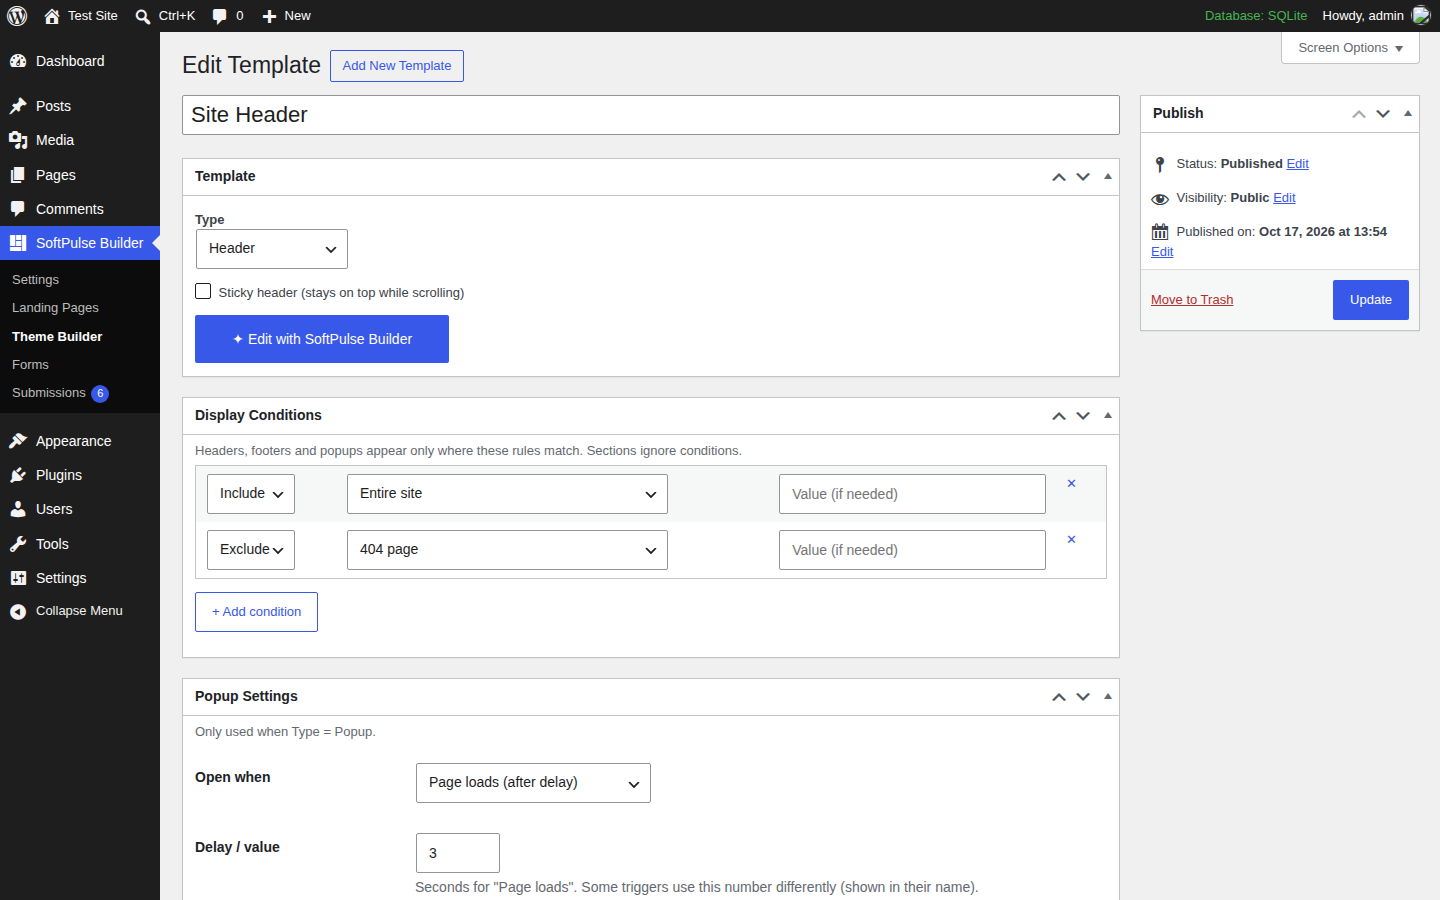Collapse the Popup Settings panel

(1108, 696)
